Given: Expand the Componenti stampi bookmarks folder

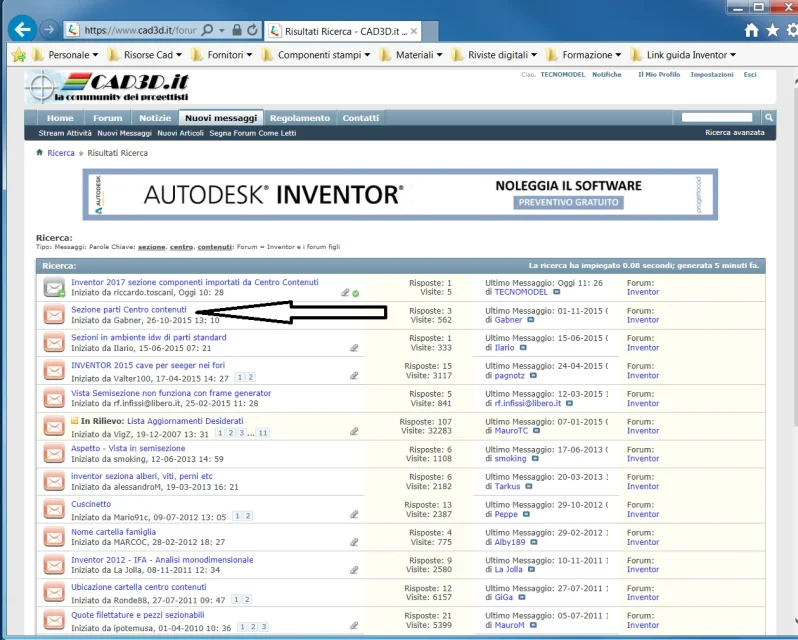Looking at the screenshot, I should (x=316, y=54).
